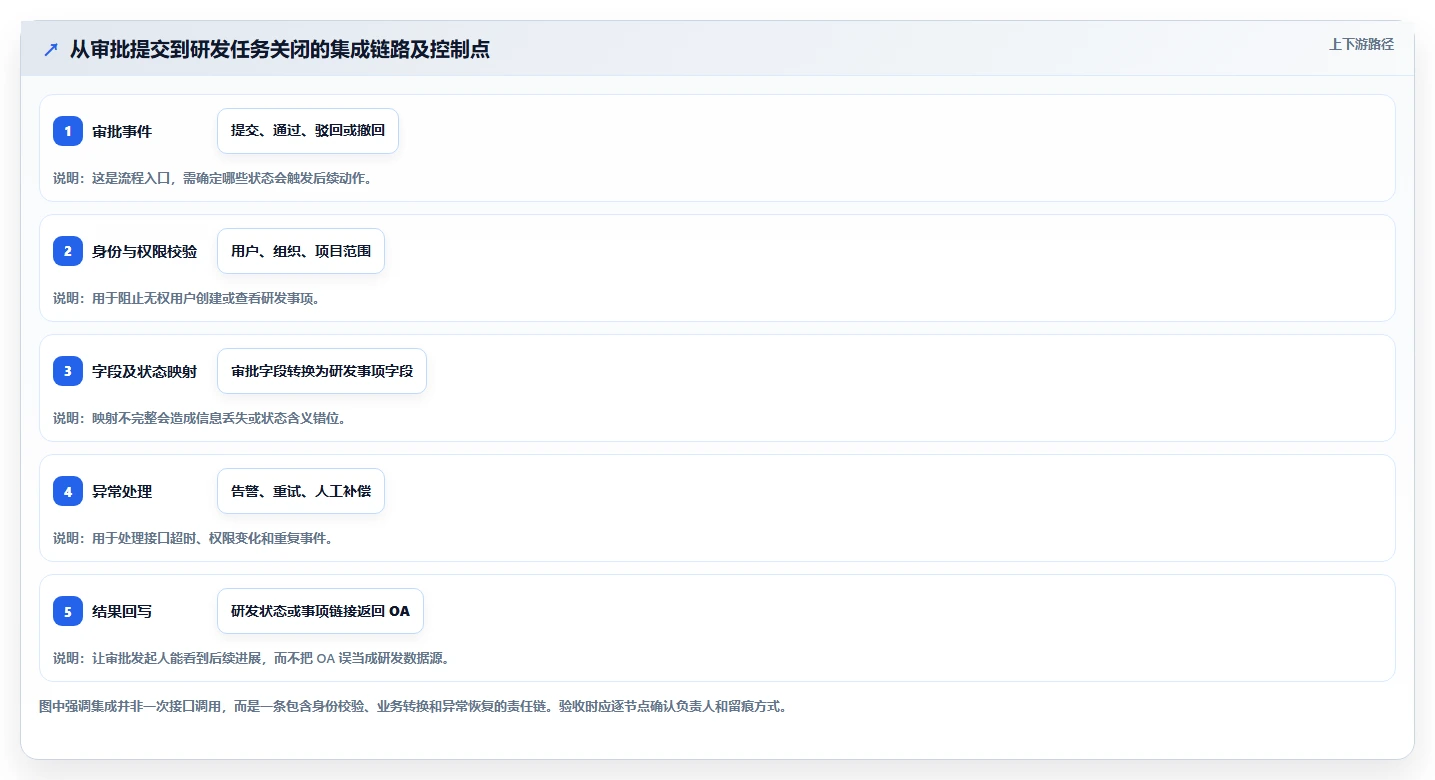Click the 审批字段转换为研发事项字段 chip
This screenshot has height=780, width=1435.
pyautogui.click(x=322, y=371)
